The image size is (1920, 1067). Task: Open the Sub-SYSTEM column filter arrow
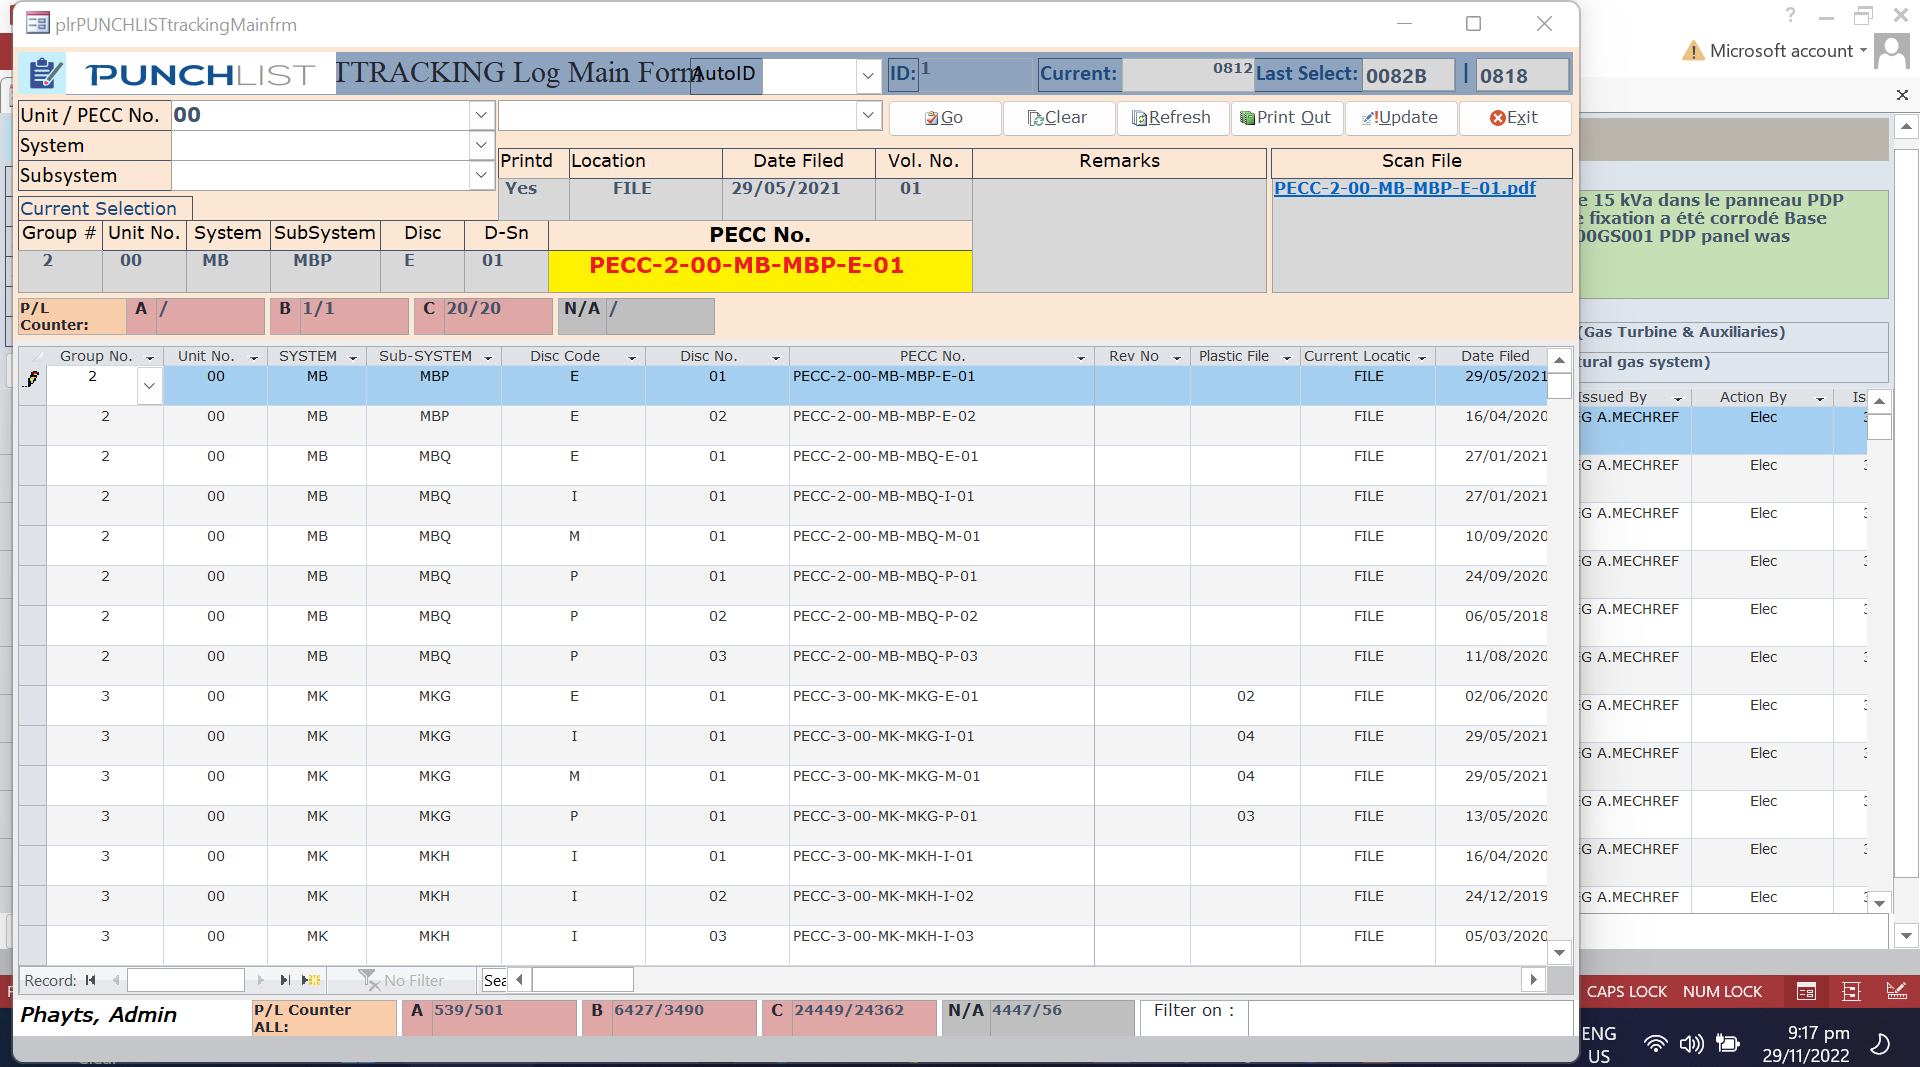point(488,357)
